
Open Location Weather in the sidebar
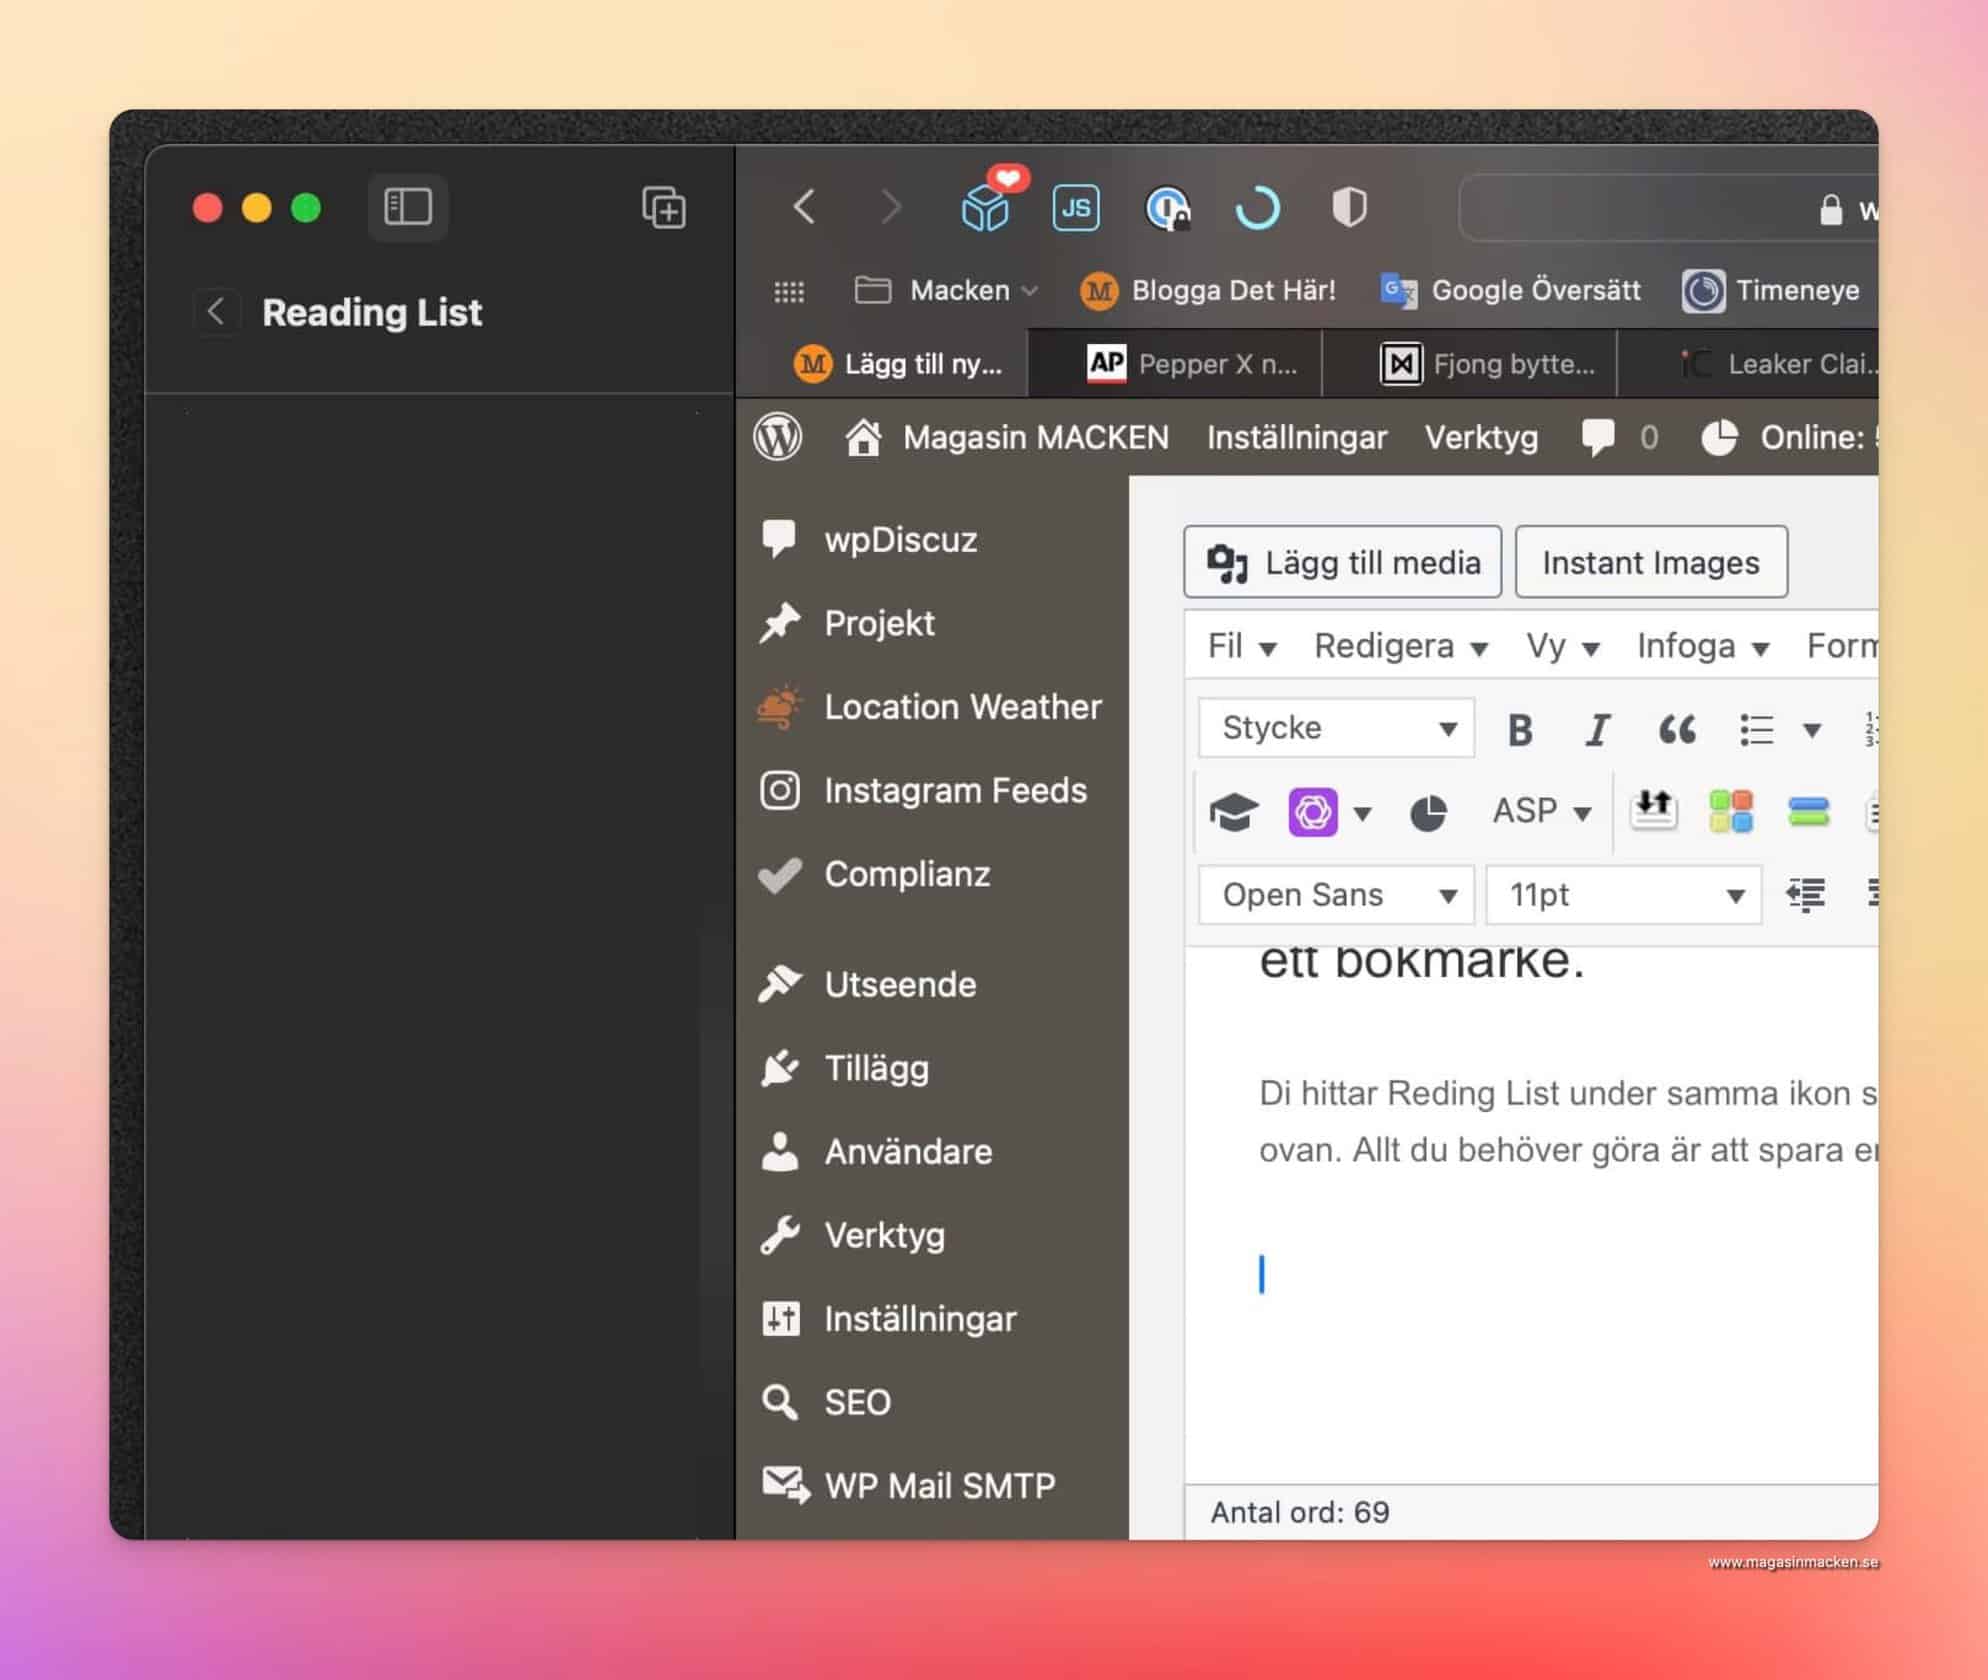[932, 707]
